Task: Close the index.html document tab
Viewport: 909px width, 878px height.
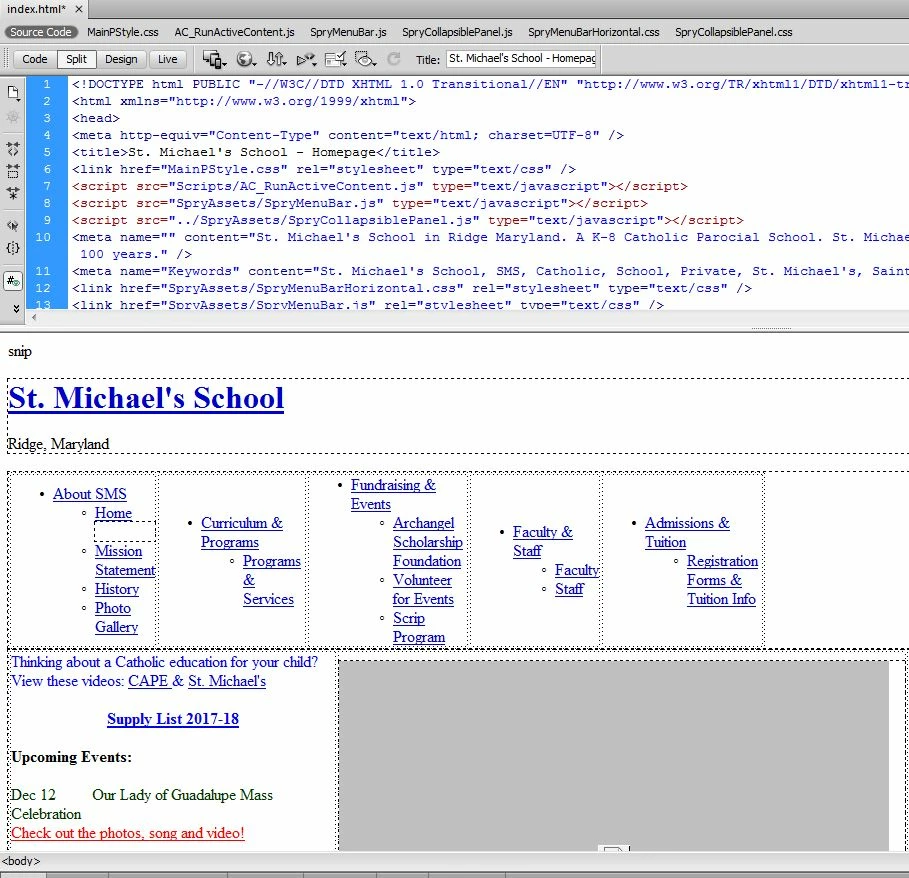Action: [79, 9]
